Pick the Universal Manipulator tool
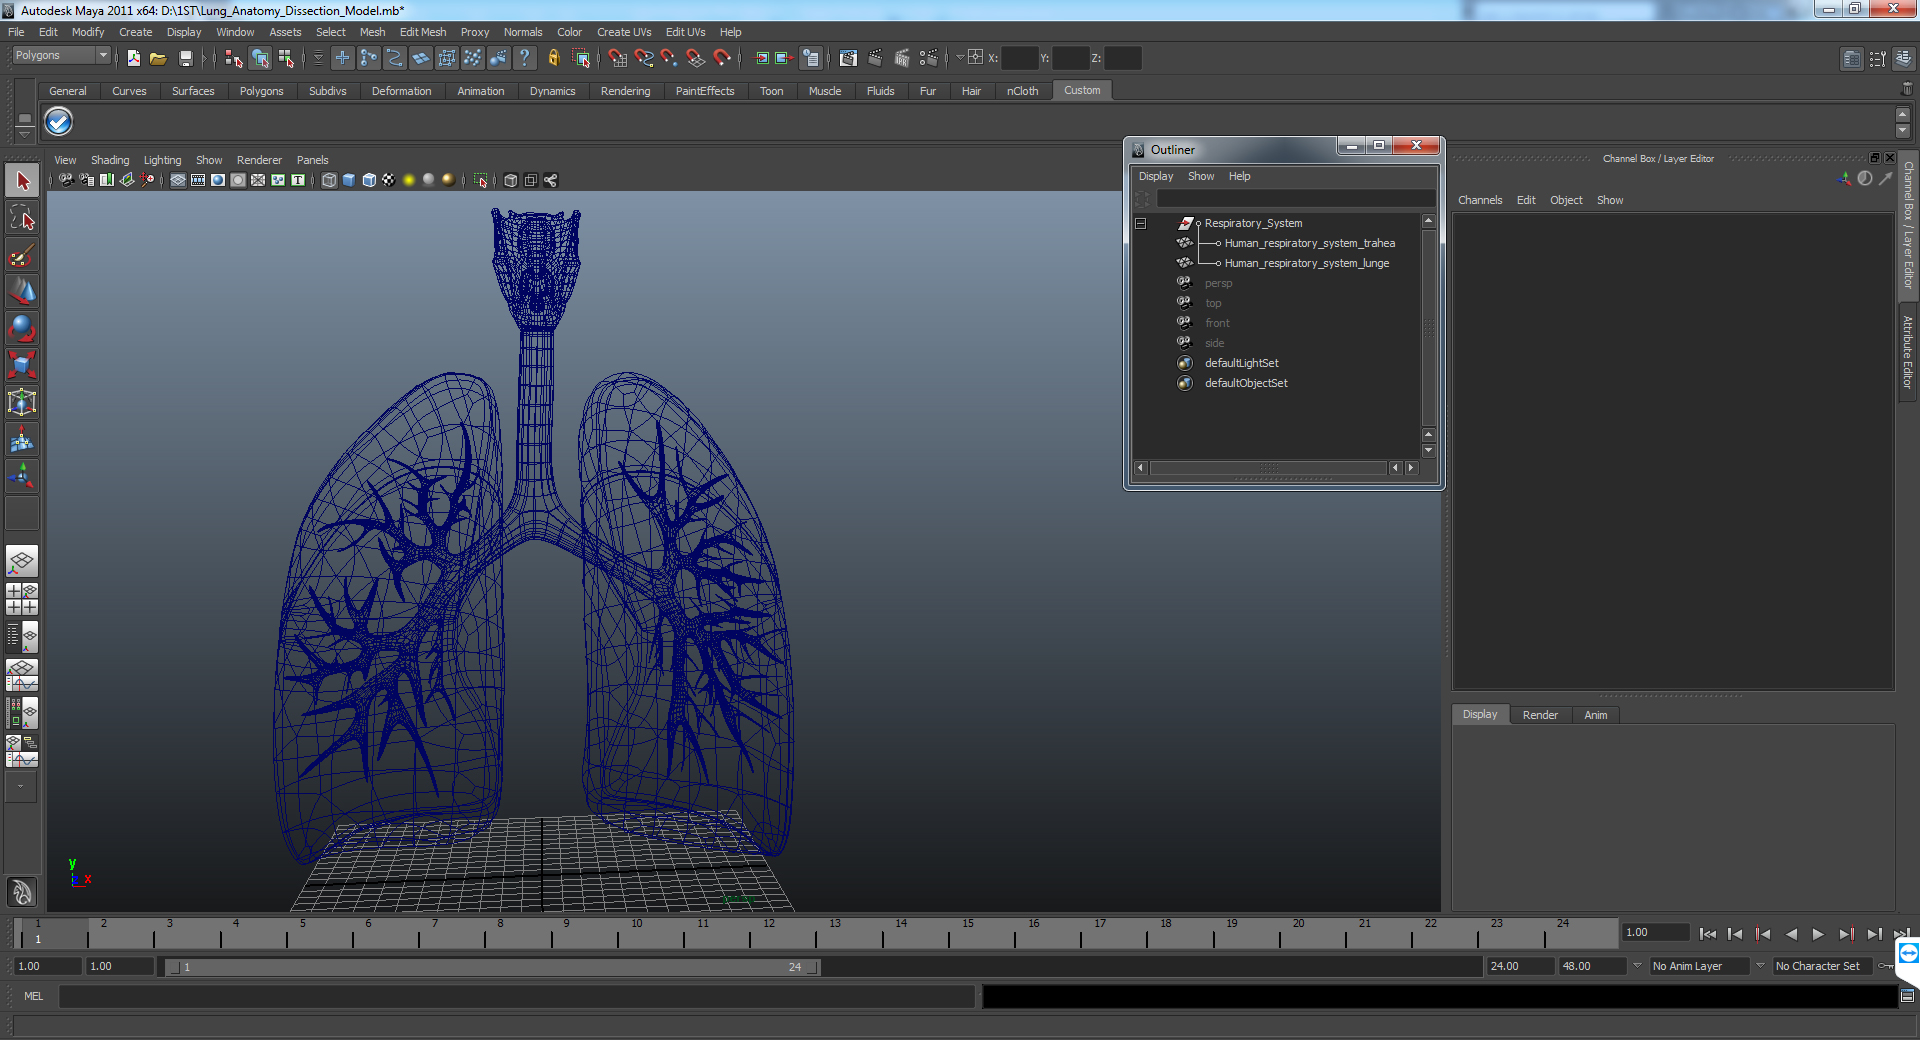 tap(22, 403)
